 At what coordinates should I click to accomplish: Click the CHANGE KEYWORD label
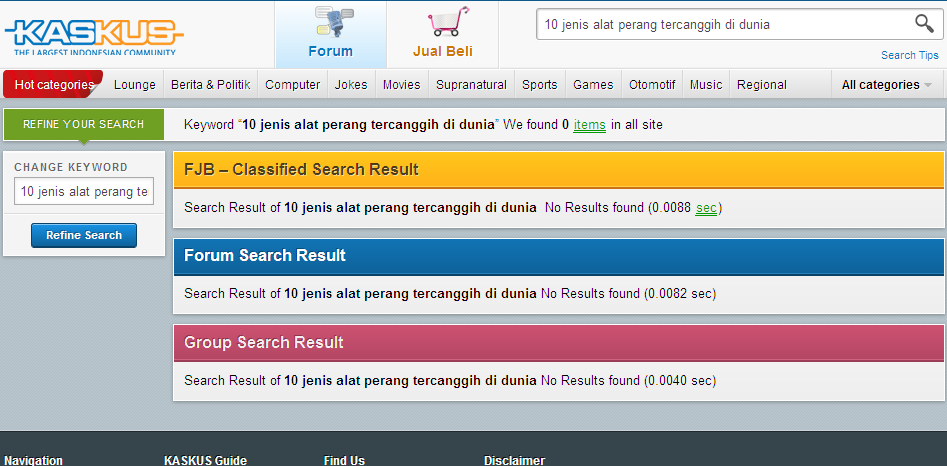click(x=71, y=167)
